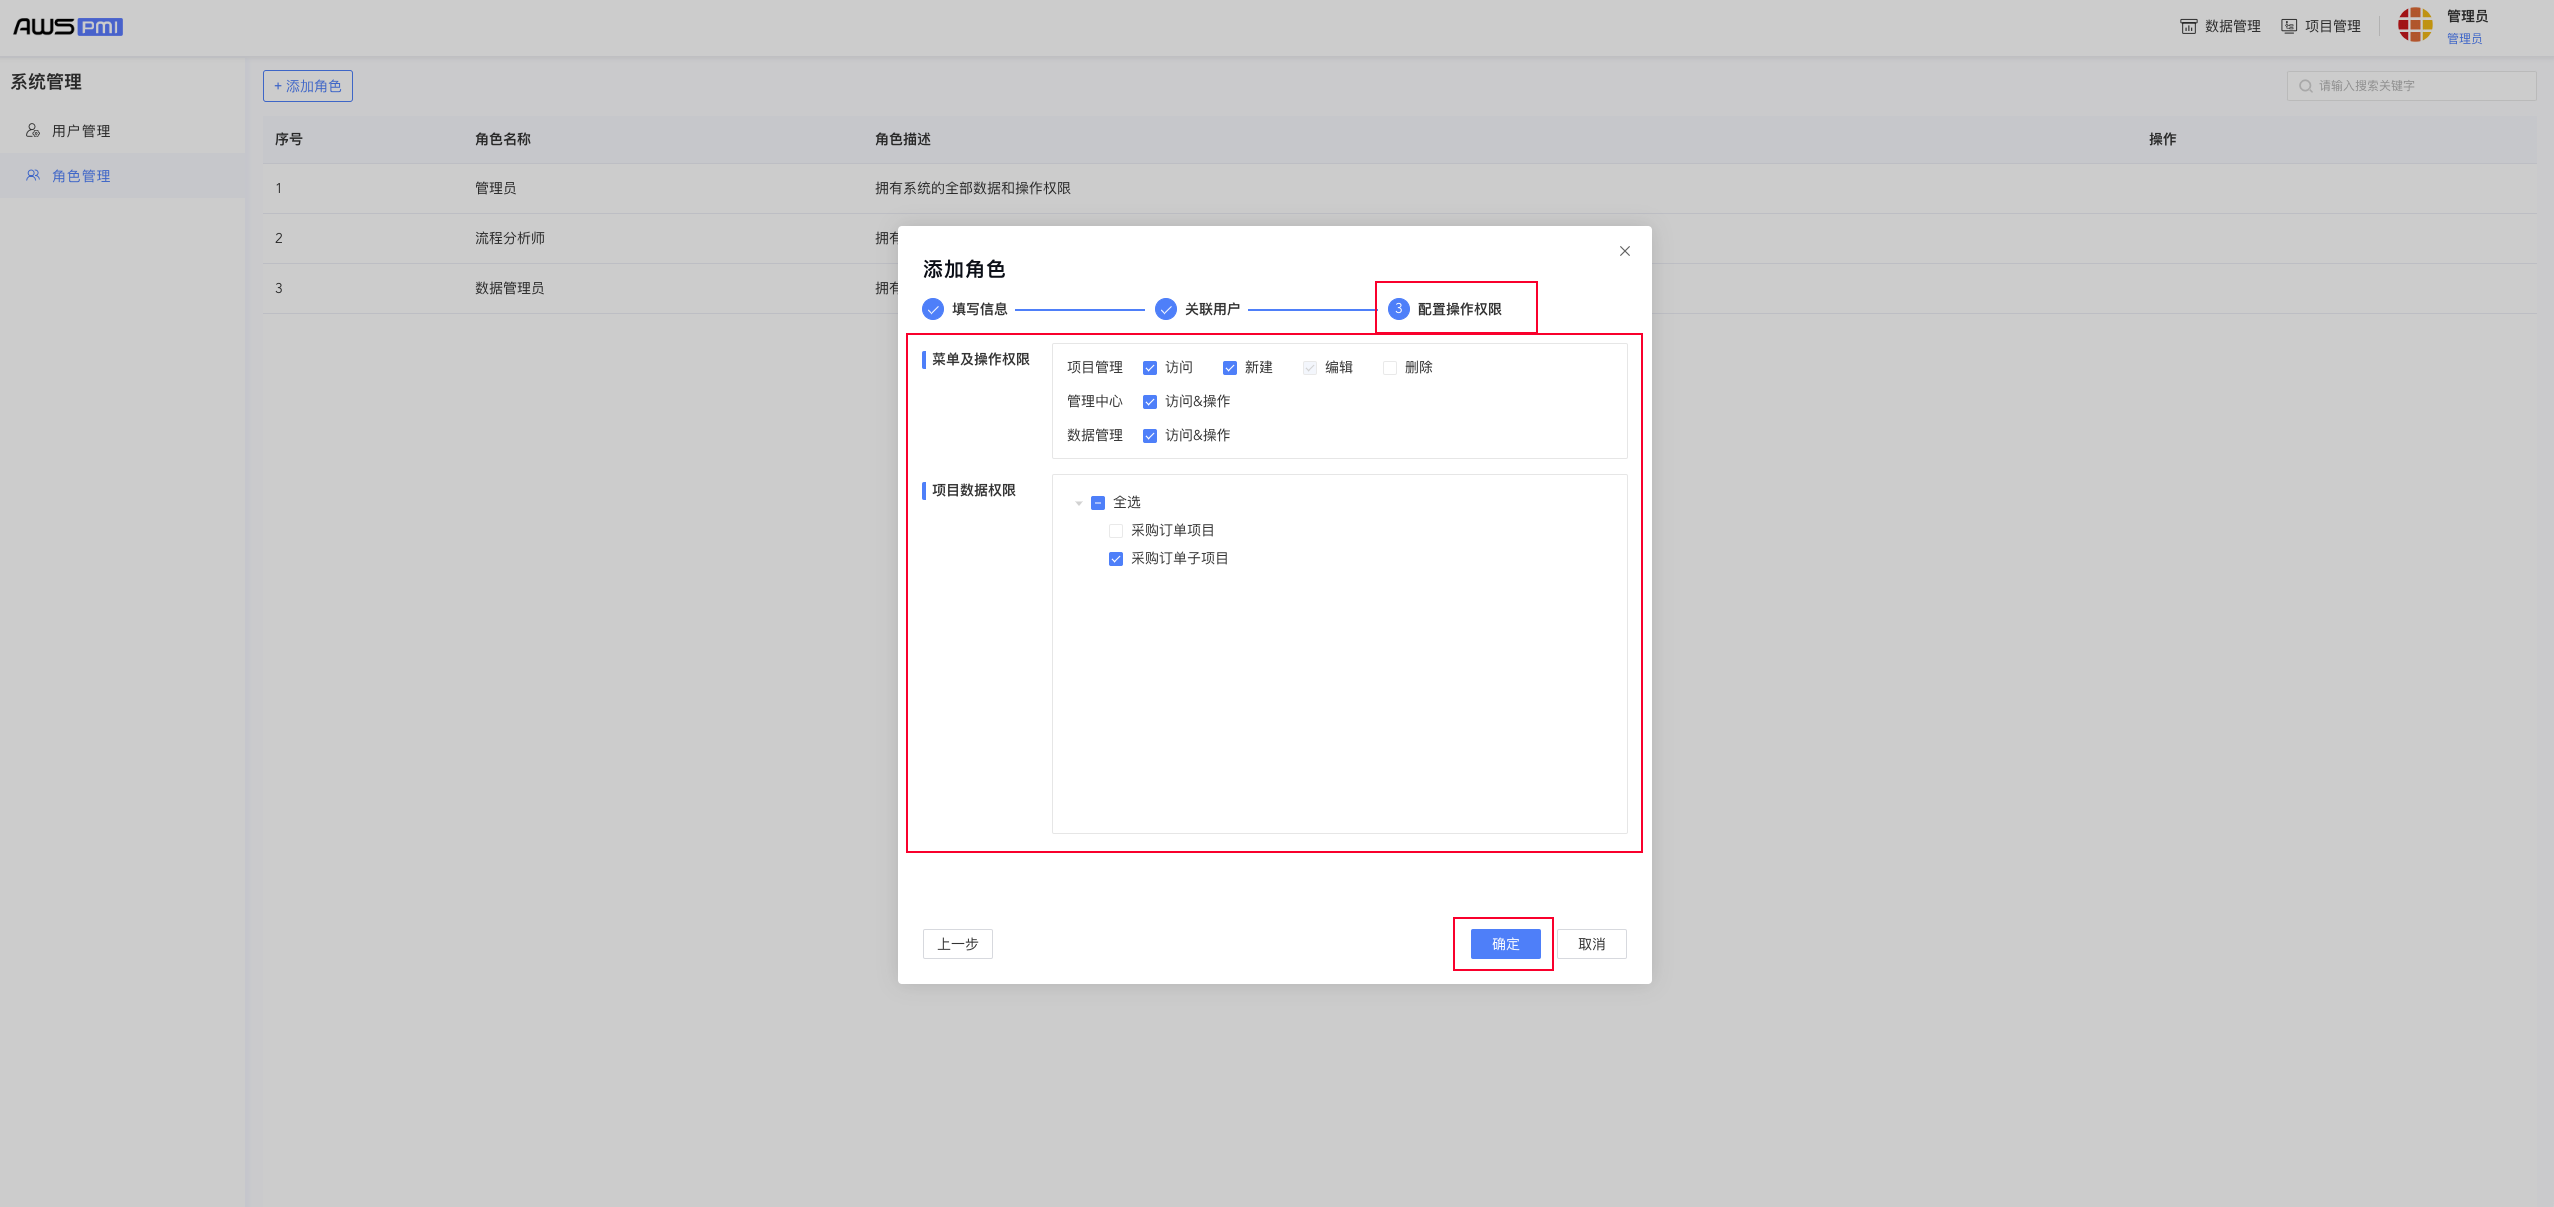Check the 采购订单项目 checkbox
This screenshot has width=2554, height=1207.
point(1116,531)
